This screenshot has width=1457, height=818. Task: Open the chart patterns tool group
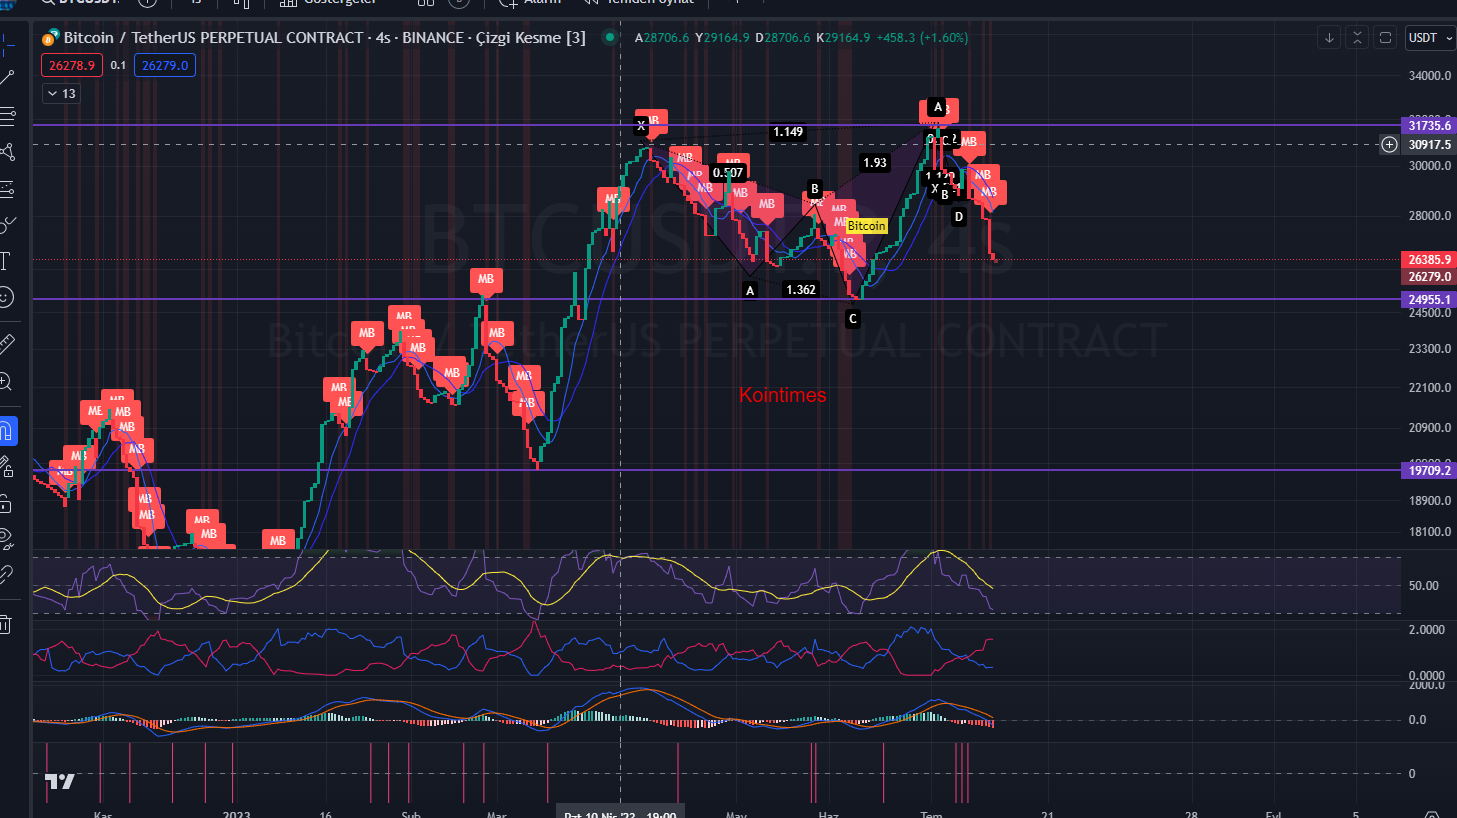7,152
